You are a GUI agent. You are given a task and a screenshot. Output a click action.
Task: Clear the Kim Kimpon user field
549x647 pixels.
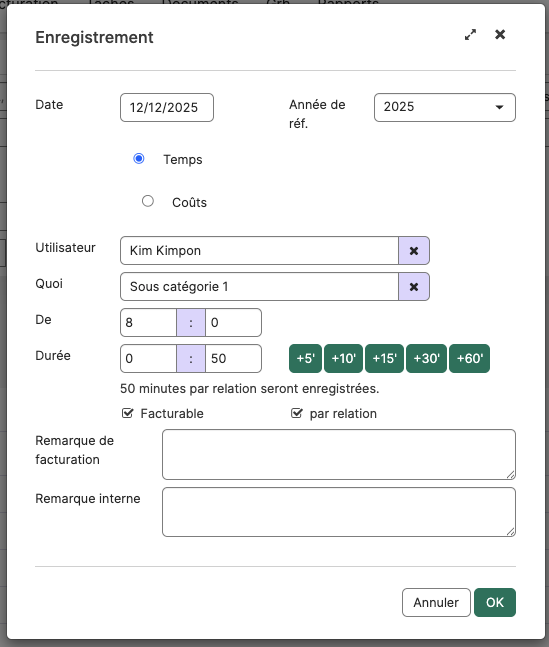pos(414,250)
